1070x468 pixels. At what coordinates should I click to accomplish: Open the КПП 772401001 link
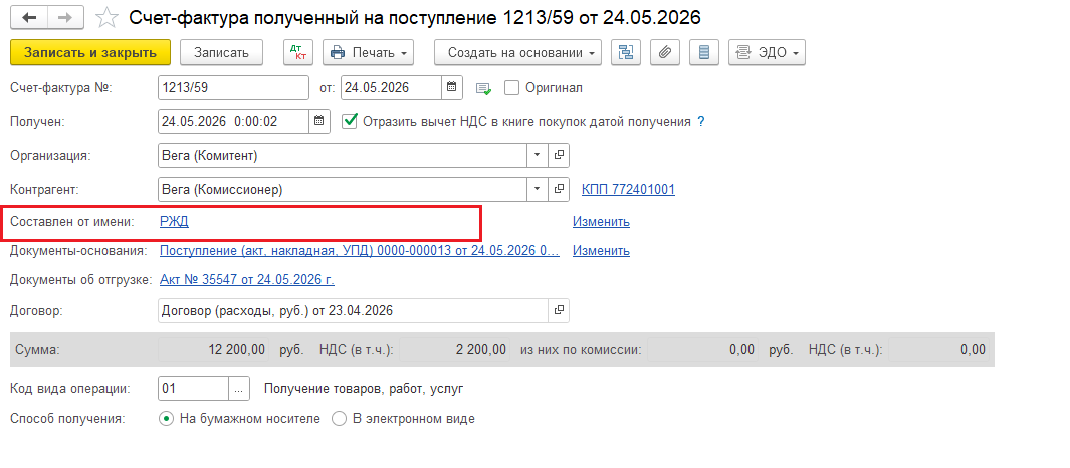click(628, 189)
